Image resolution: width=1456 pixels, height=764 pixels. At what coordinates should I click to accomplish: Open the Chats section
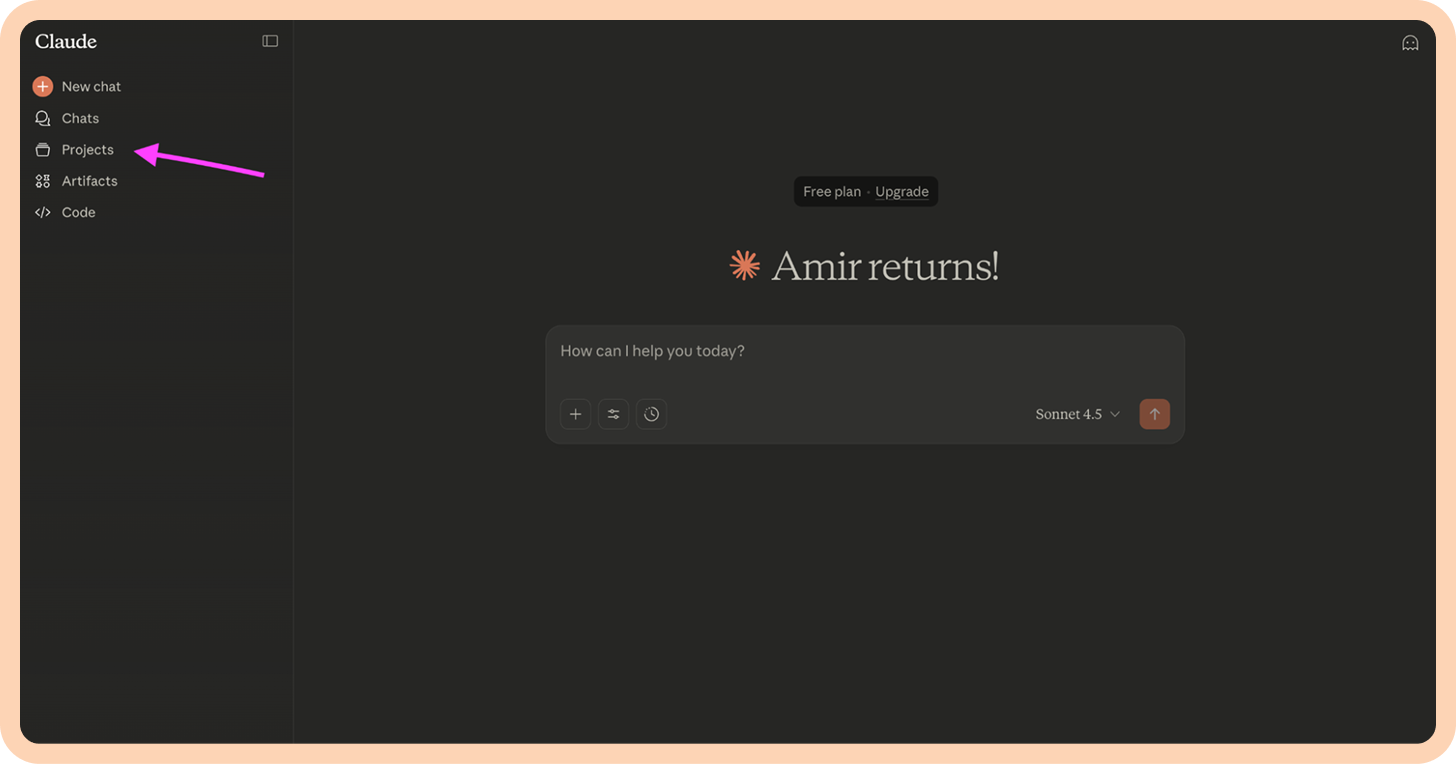click(x=80, y=118)
